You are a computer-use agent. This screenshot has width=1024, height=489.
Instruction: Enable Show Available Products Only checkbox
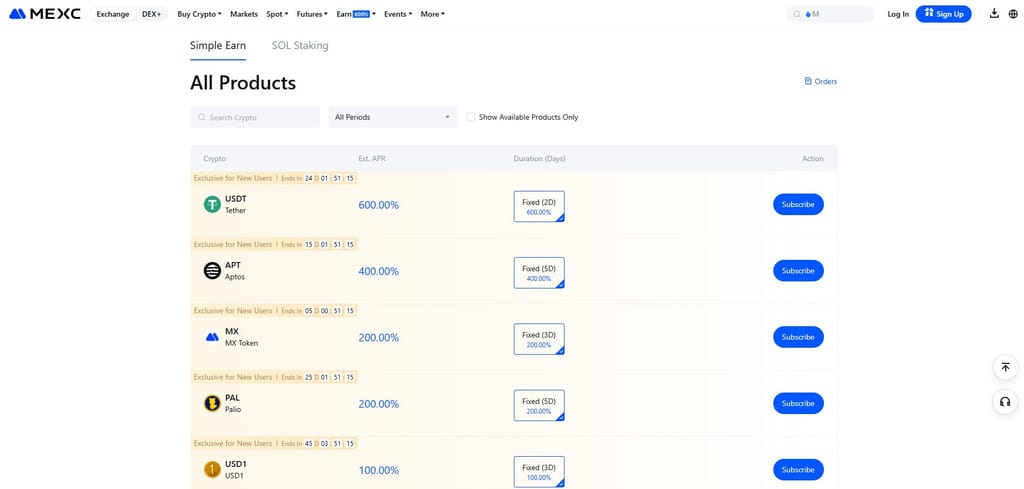(x=470, y=118)
